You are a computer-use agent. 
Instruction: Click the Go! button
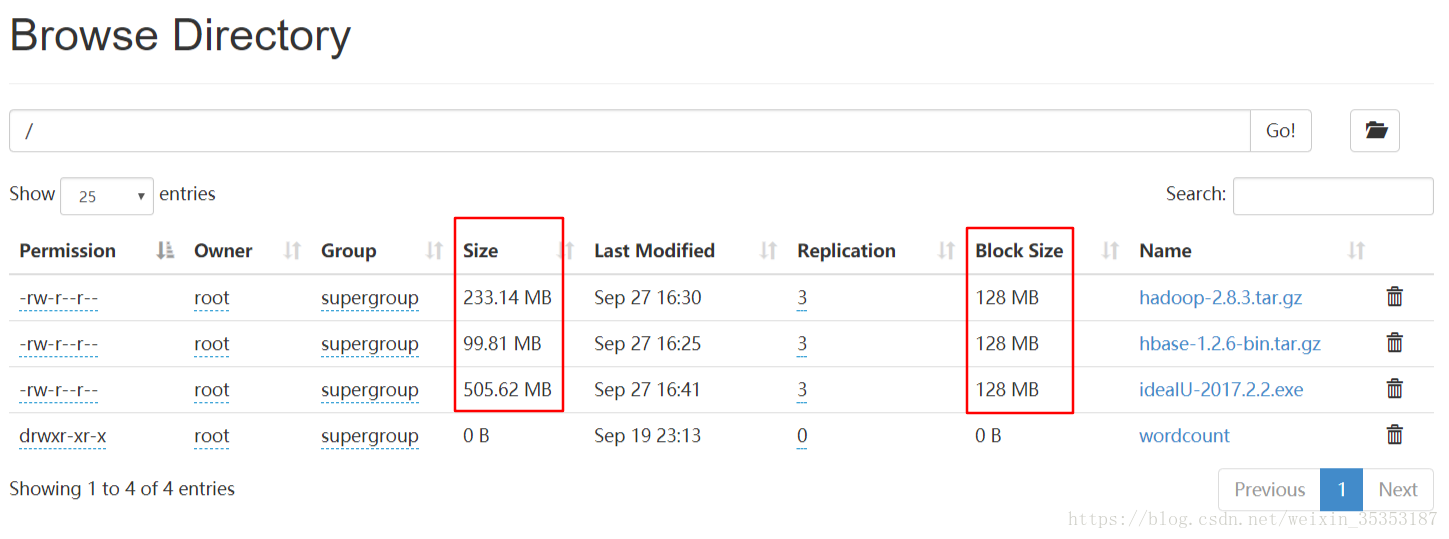(1281, 131)
